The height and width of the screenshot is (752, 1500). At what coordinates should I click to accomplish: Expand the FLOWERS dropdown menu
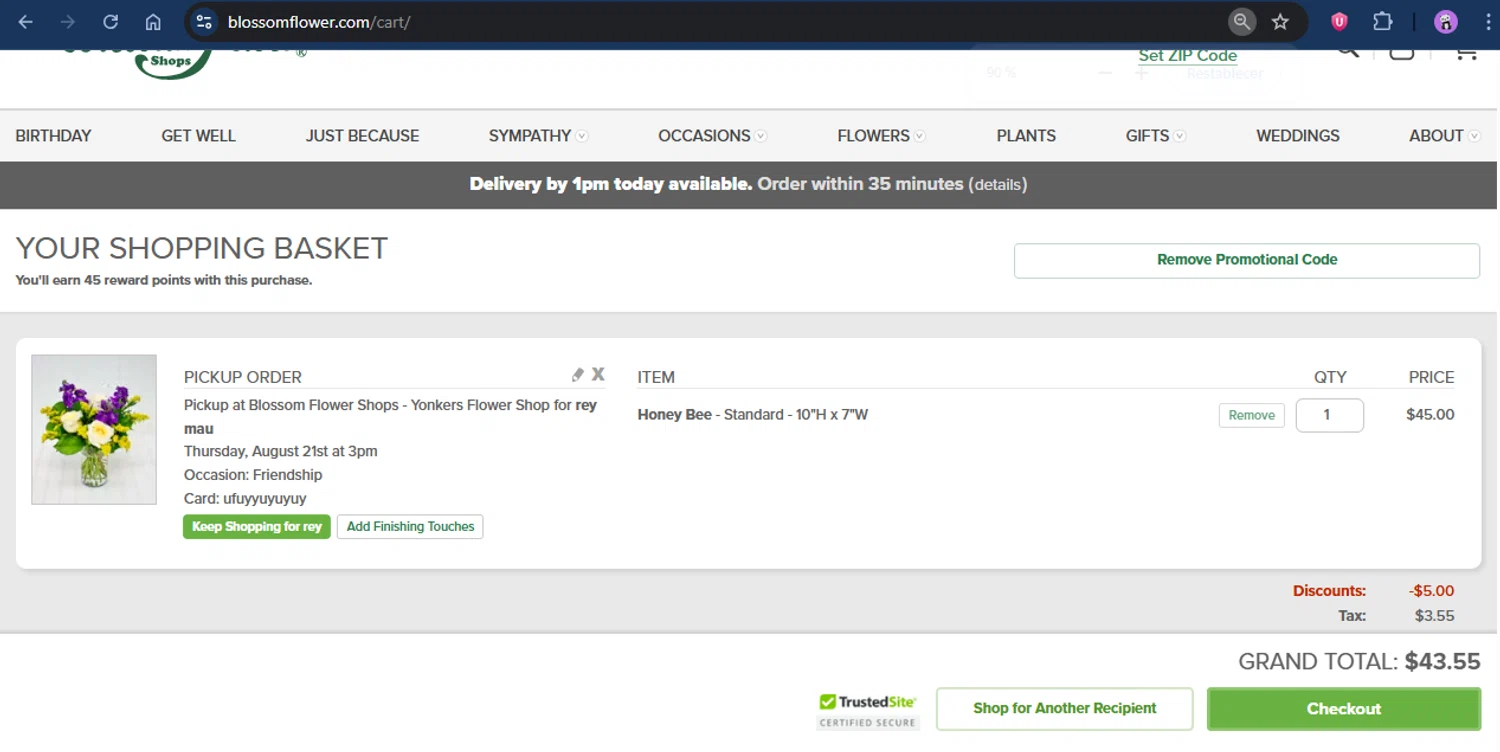tap(881, 135)
